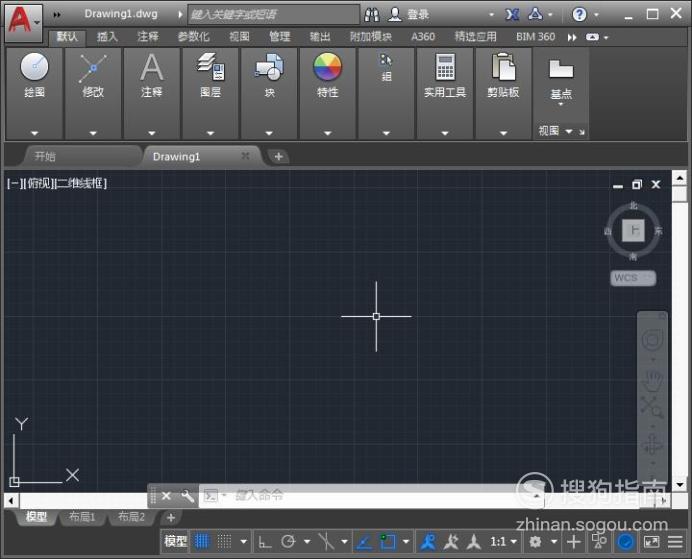Switch to the 参数化 ribbon tab

click(193, 37)
